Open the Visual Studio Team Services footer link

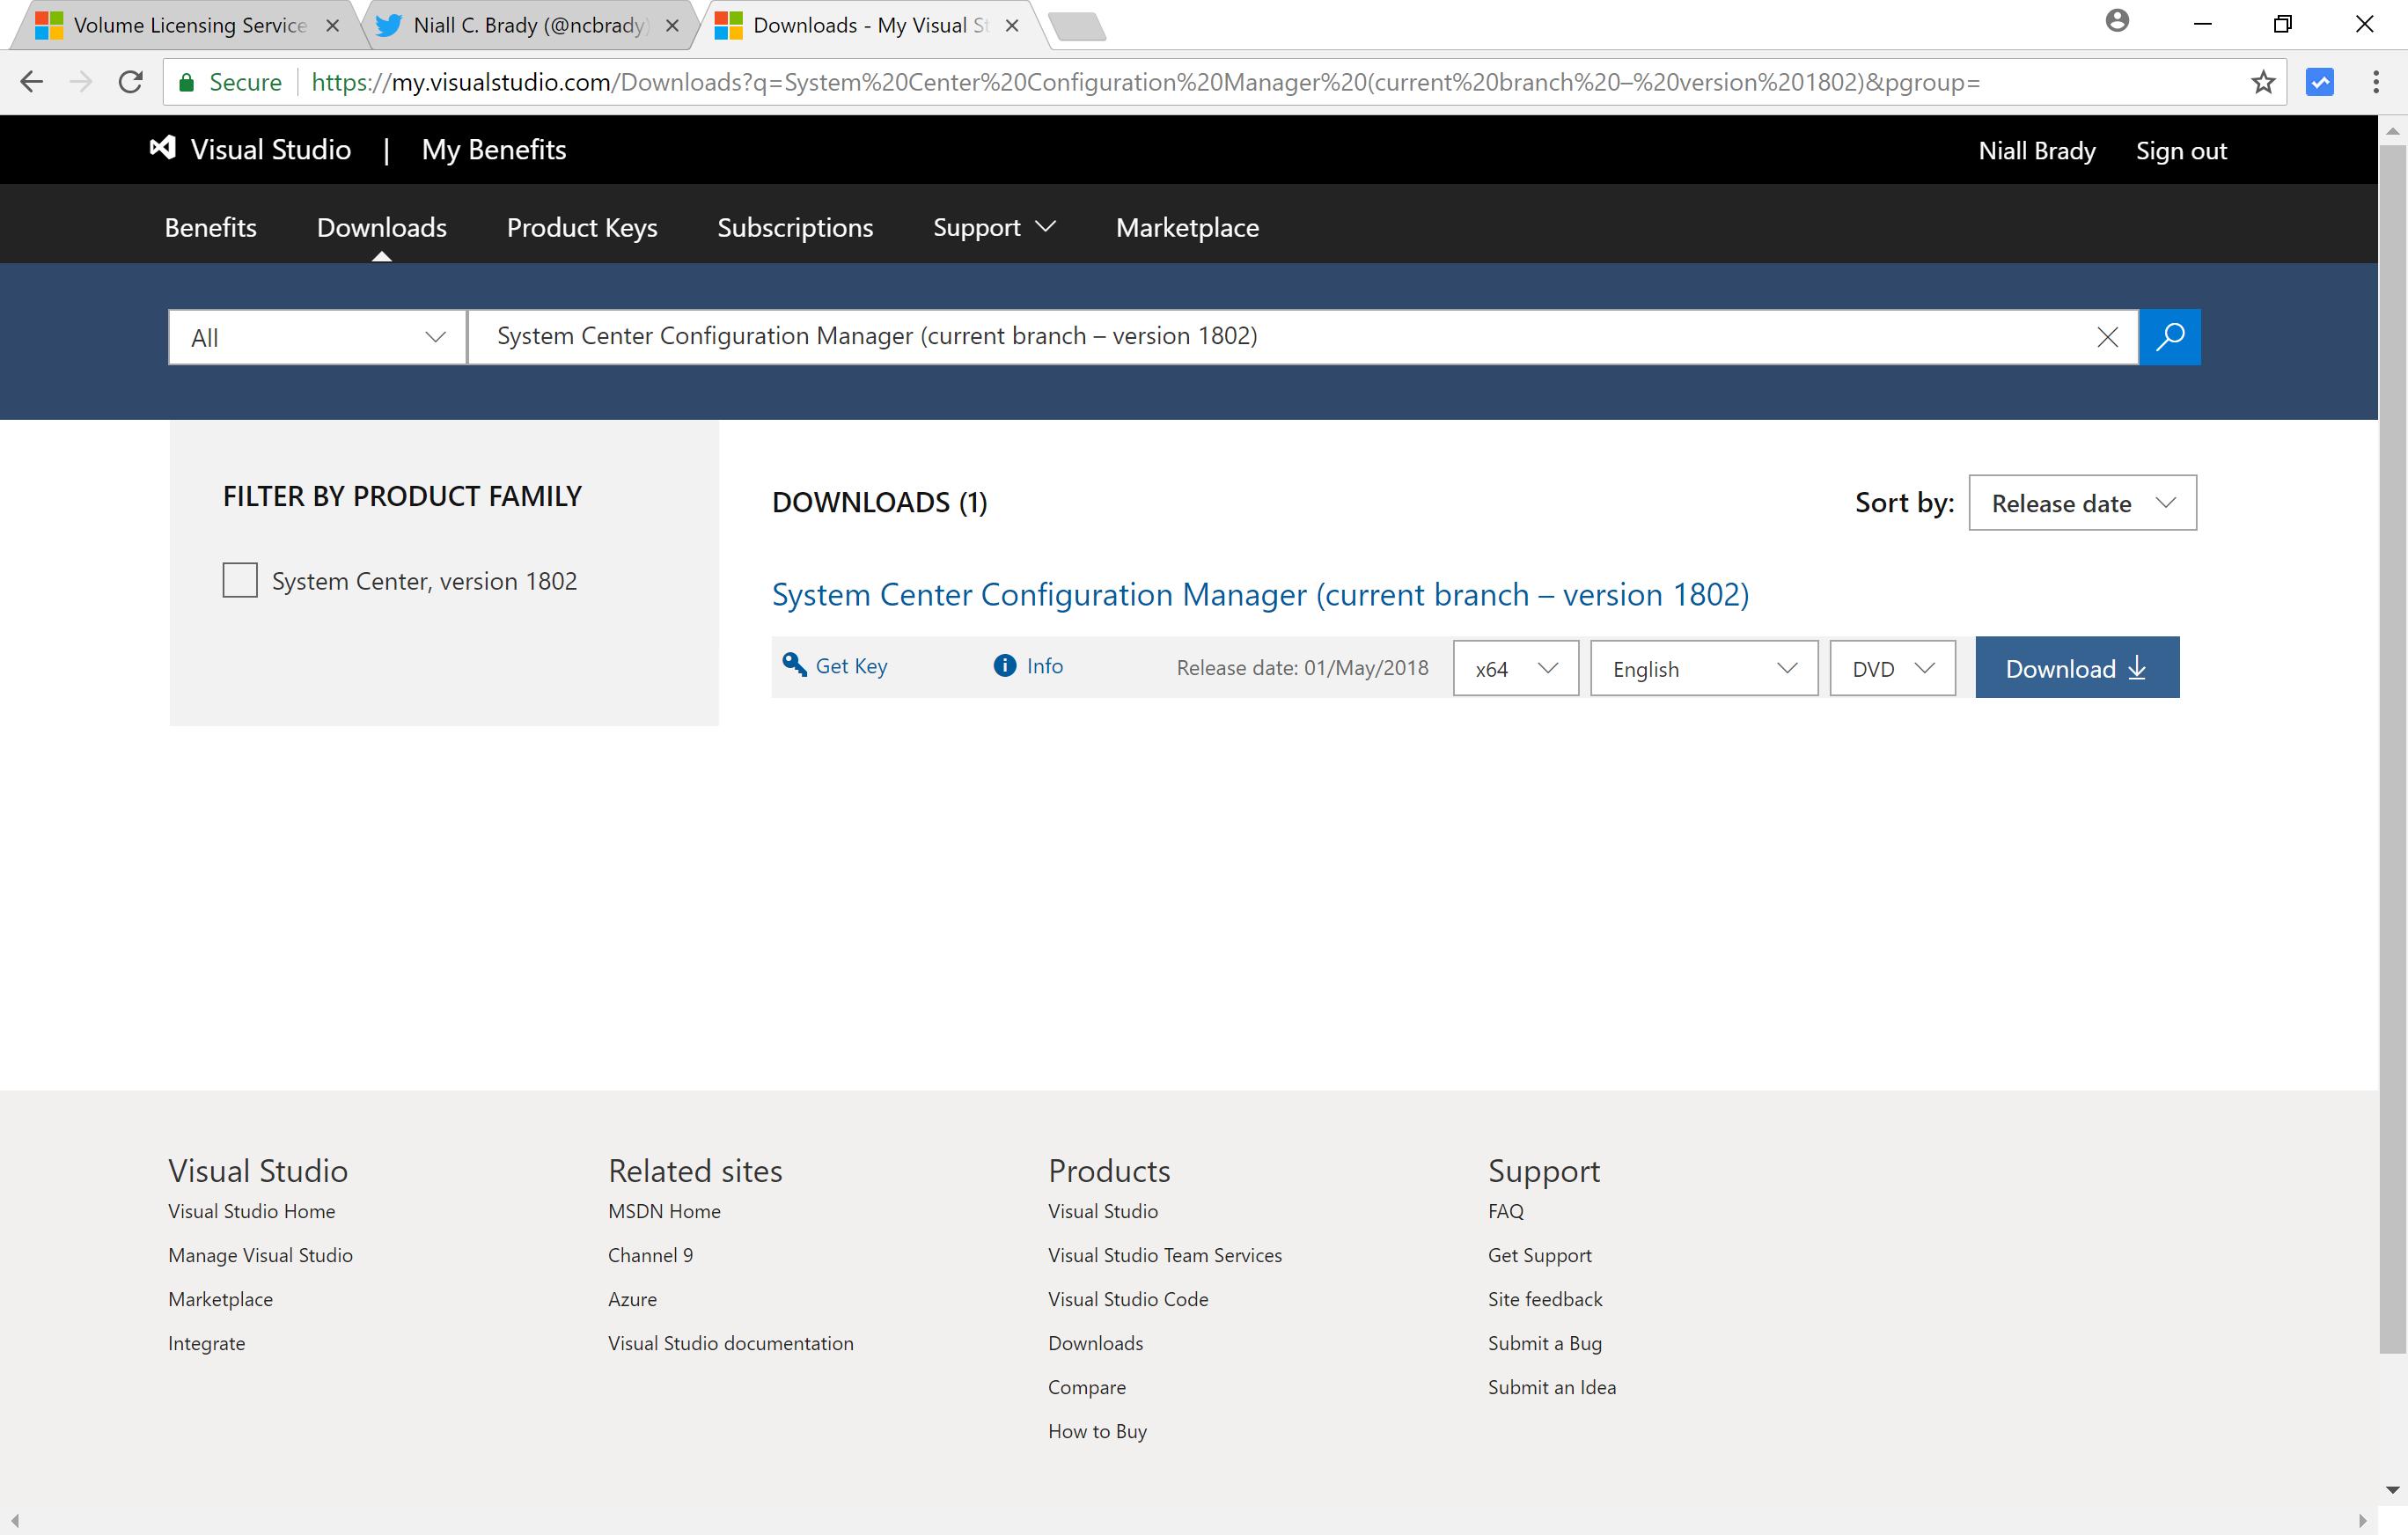pos(1164,1254)
